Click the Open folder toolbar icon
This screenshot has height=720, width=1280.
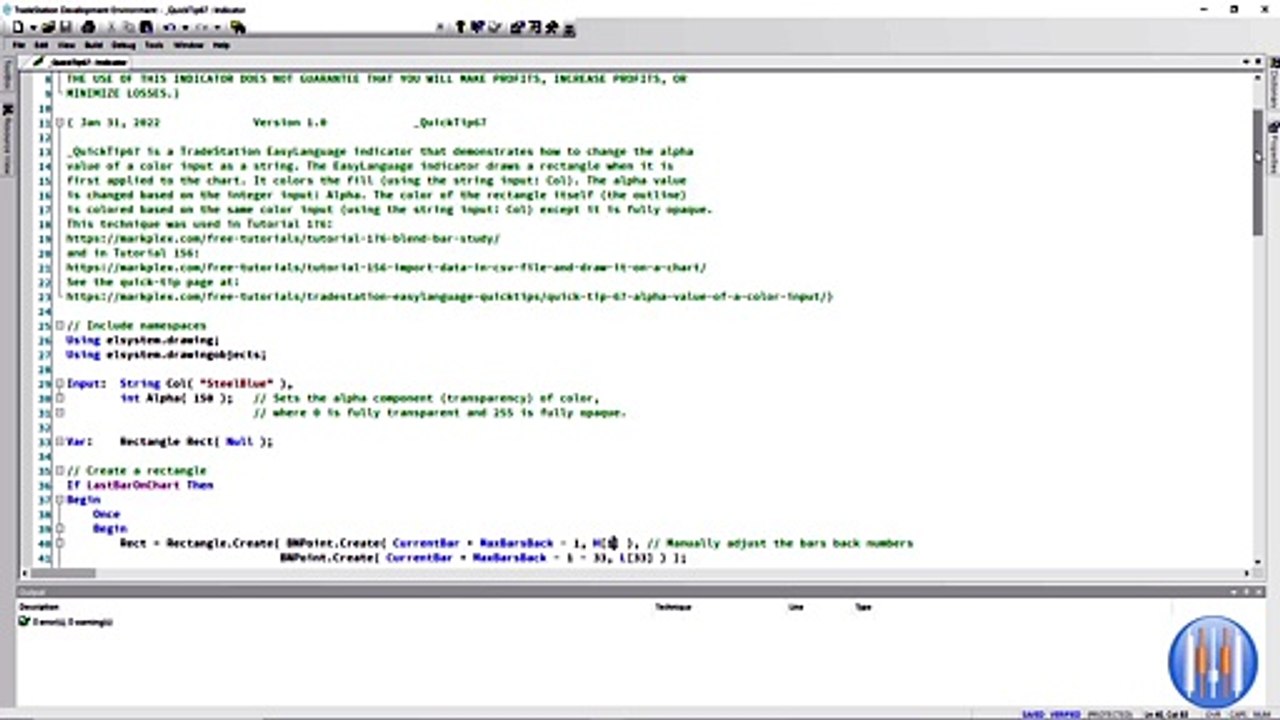point(48,27)
